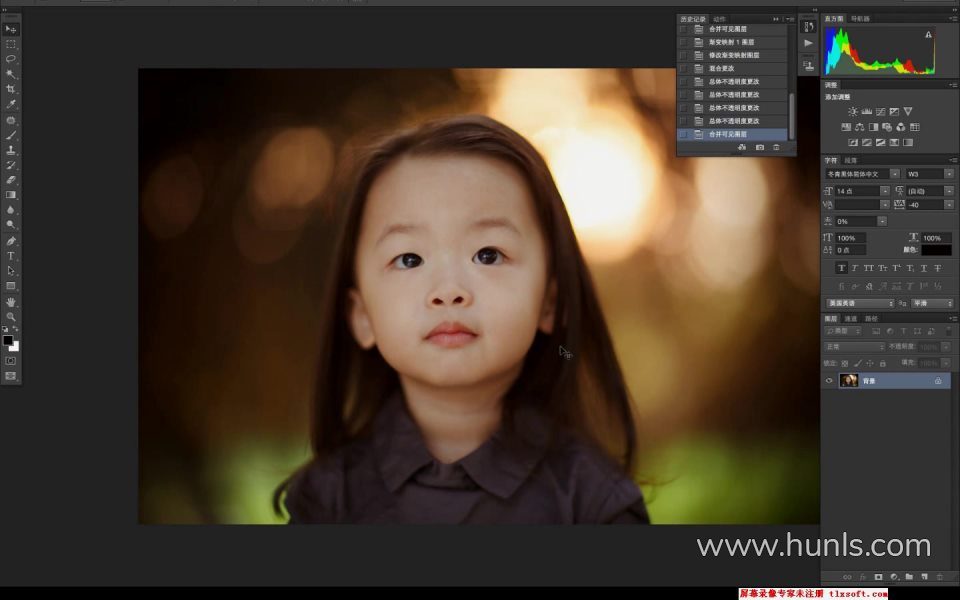Select the Move tool
The image size is (960, 600).
pyautogui.click(x=10, y=29)
